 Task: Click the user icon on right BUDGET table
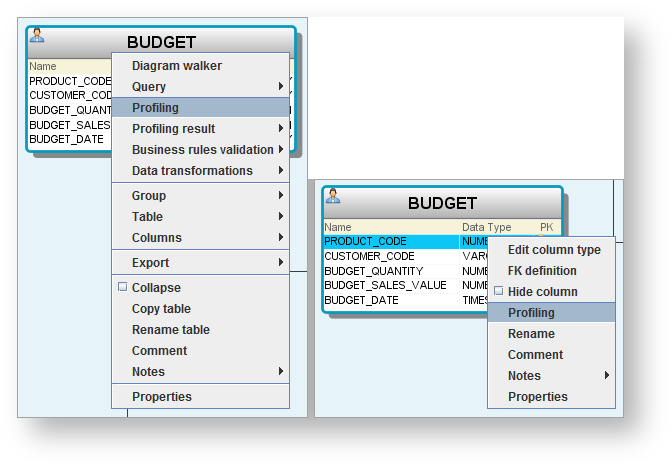pyautogui.click(x=333, y=196)
